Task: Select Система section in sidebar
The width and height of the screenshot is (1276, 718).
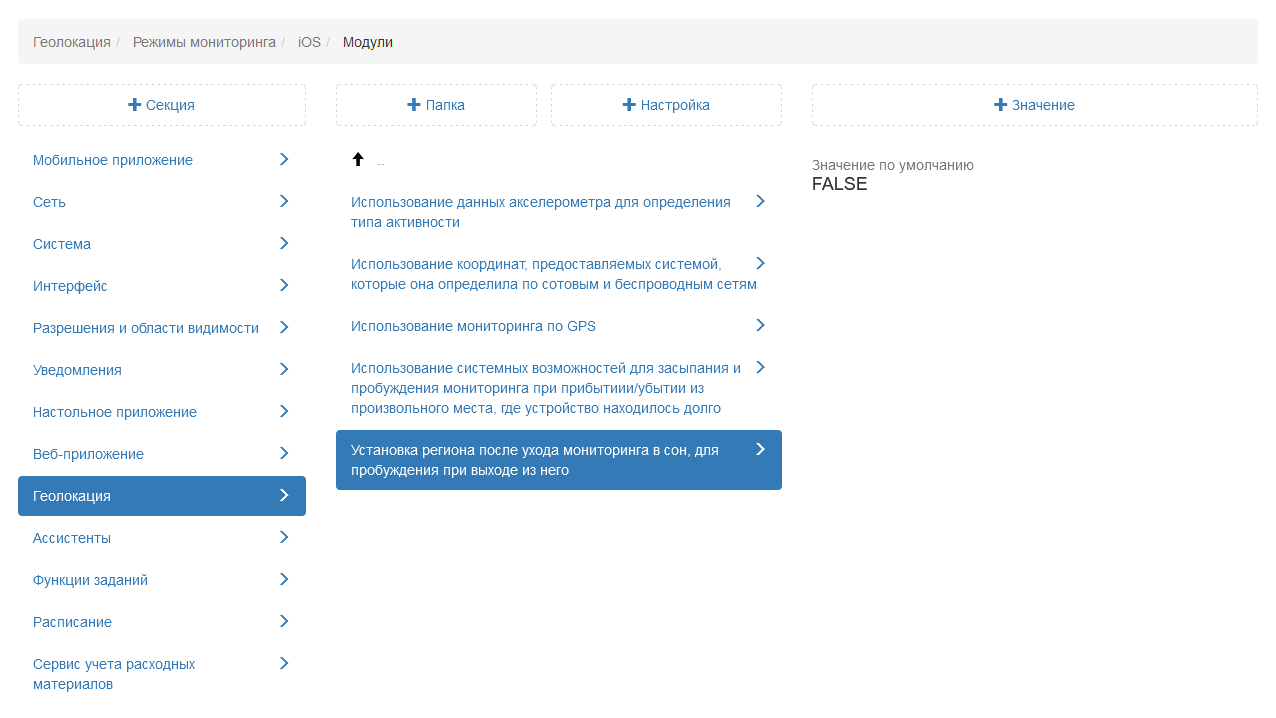Action: (x=62, y=244)
